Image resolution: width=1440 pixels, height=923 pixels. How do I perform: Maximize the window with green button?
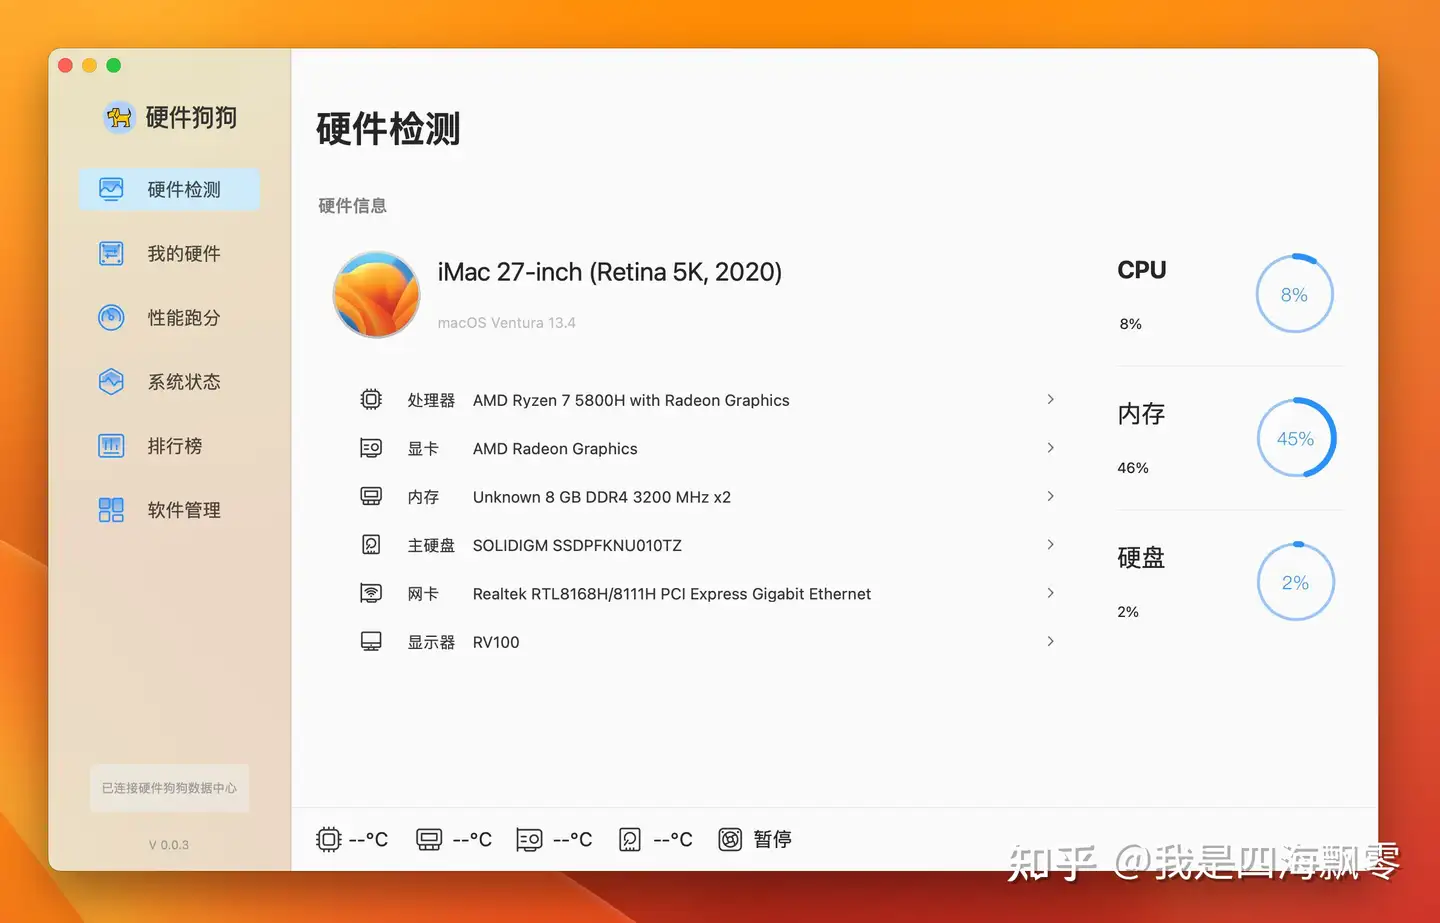pyautogui.click(x=114, y=65)
